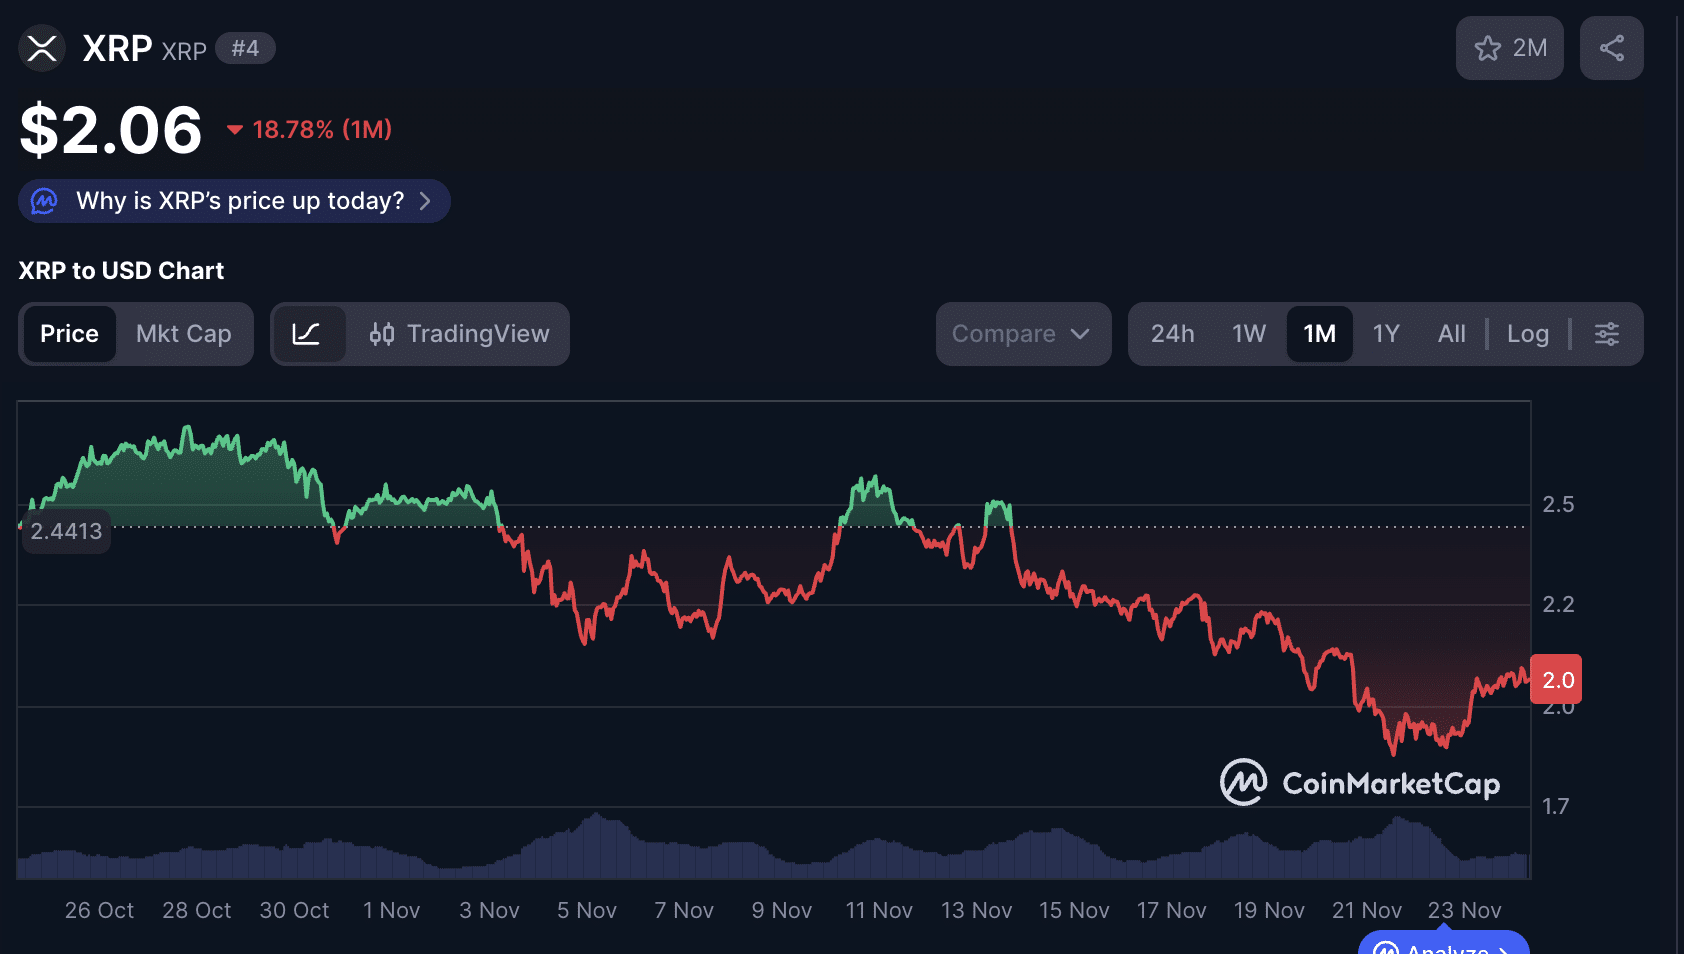Click the 3 Nov date label
Viewport: 1684px width, 954px height.
click(x=489, y=911)
